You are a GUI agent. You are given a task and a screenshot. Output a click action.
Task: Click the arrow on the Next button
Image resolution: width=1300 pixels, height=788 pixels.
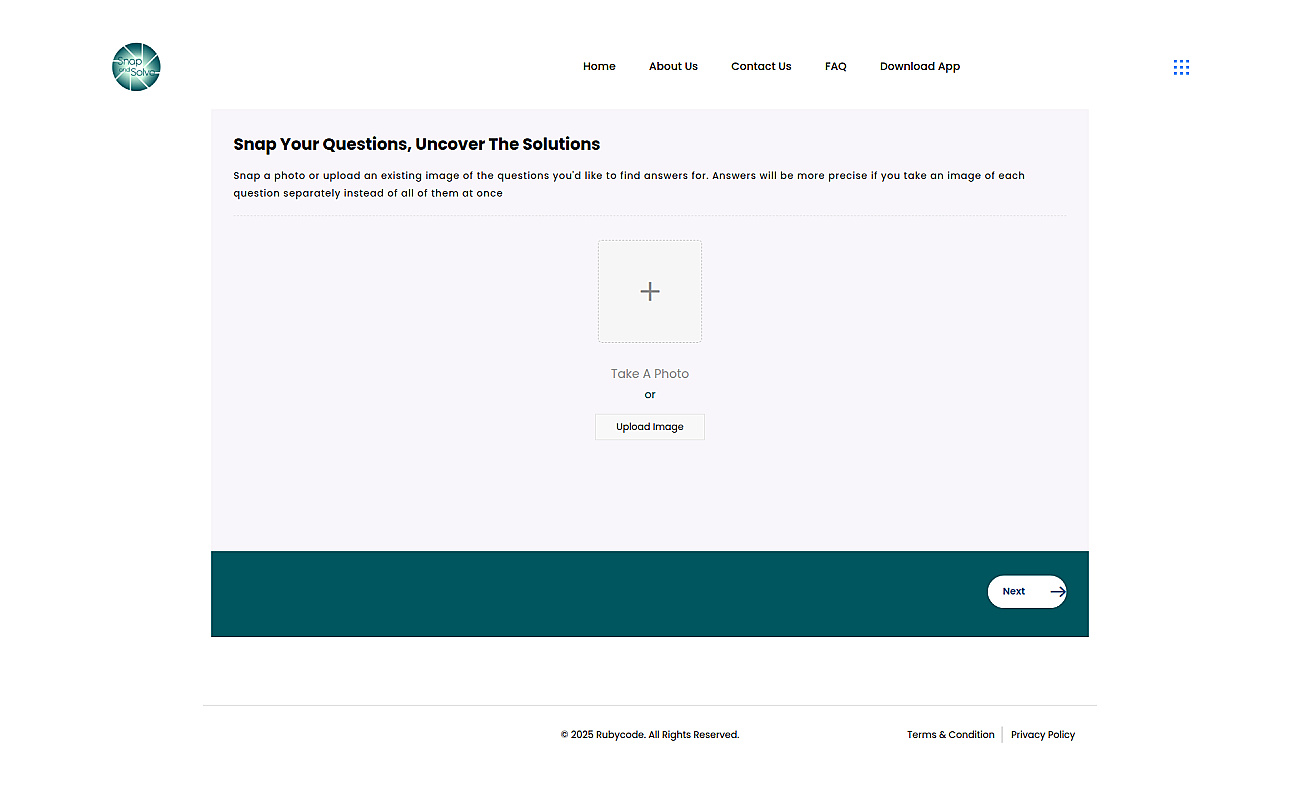[1058, 591]
